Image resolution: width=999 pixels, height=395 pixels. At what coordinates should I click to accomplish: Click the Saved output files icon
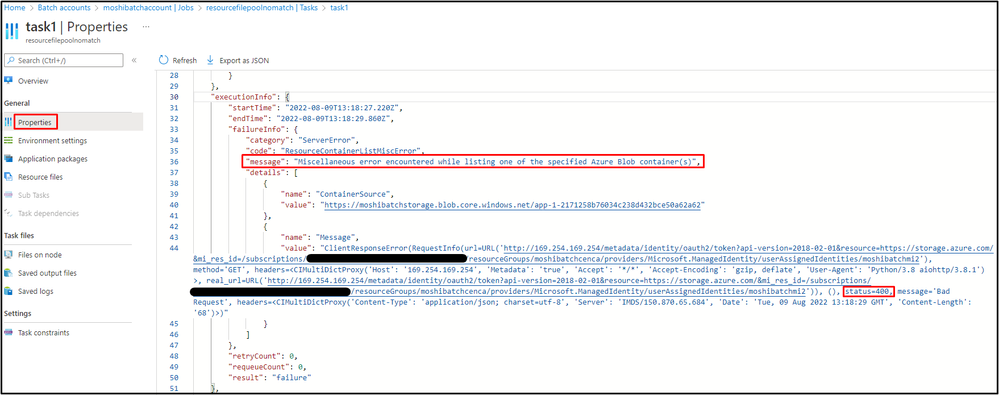8,273
